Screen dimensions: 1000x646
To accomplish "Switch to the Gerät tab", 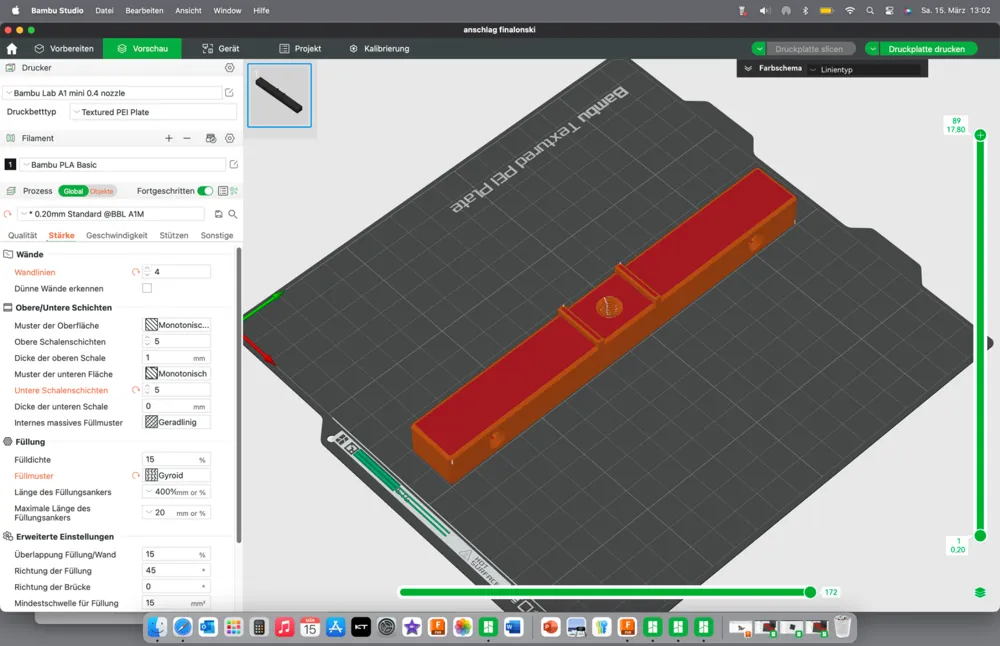I will tap(221, 48).
